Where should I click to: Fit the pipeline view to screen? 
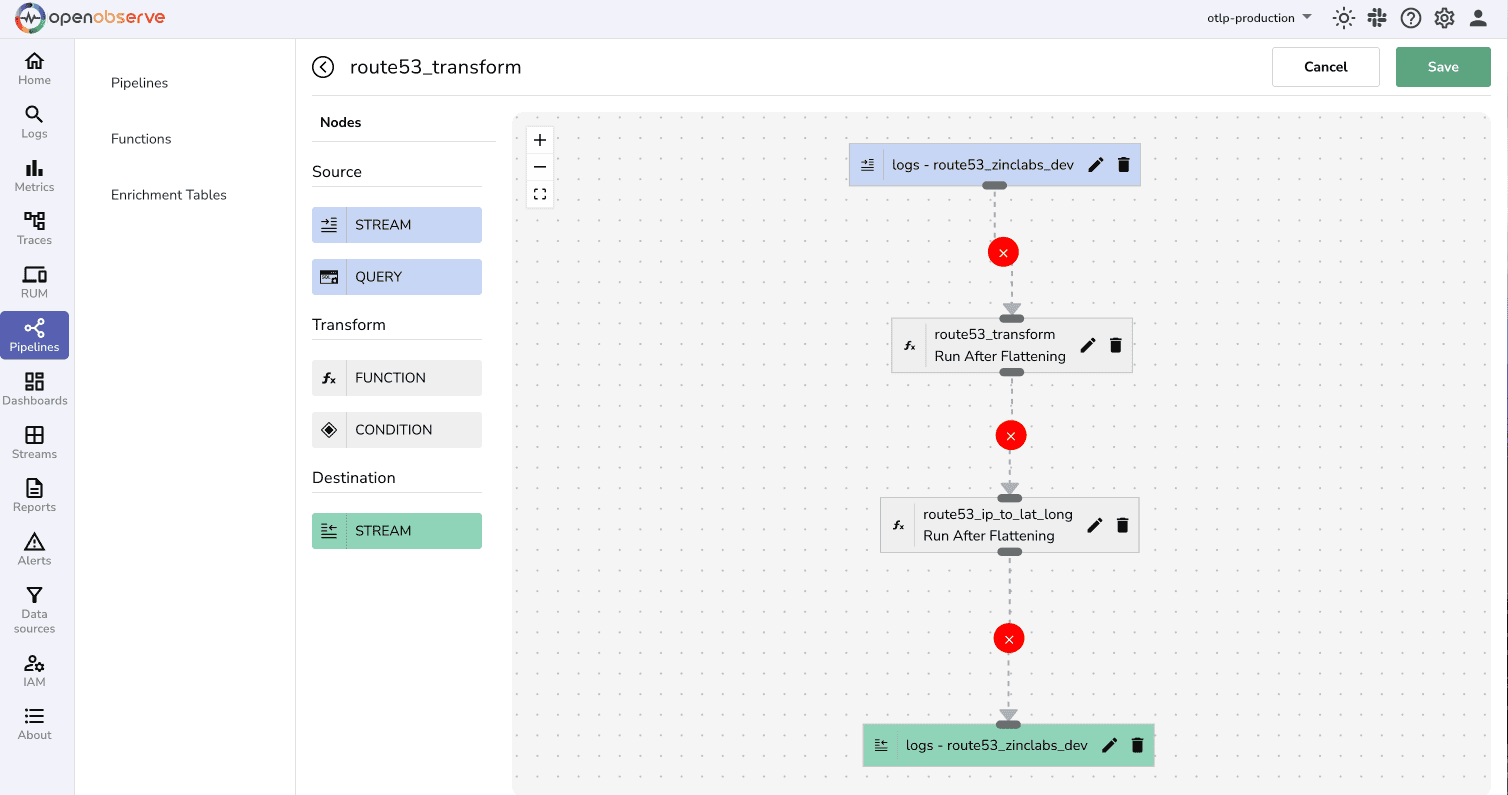click(540, 194)
